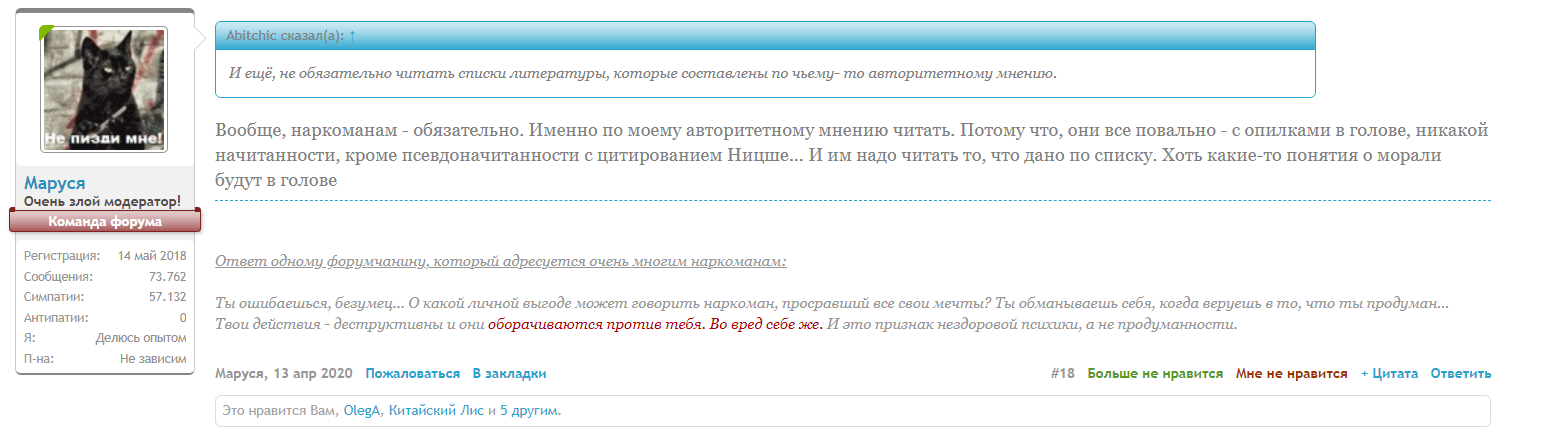Remove your like with Больше не нравится

tap(1155, 374)
